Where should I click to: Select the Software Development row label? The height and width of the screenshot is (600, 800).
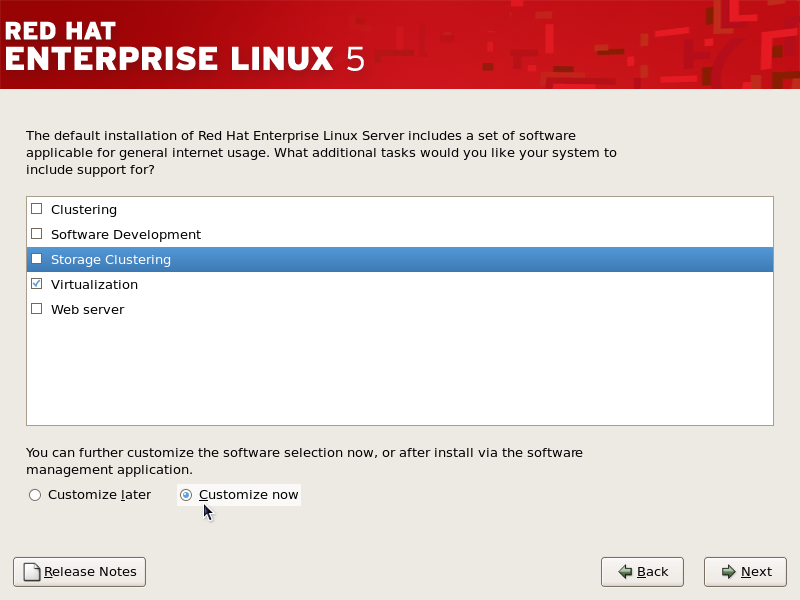126,235
